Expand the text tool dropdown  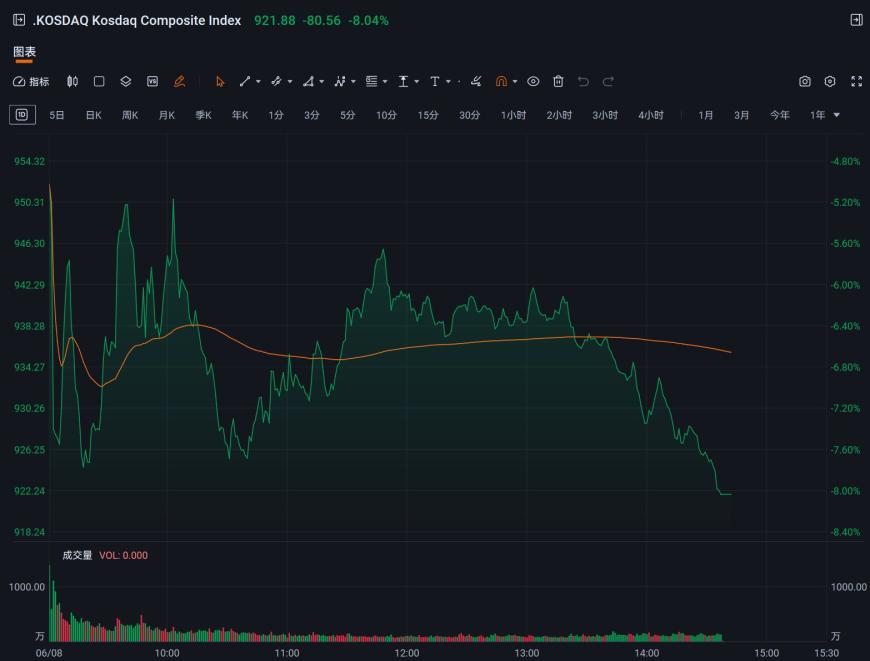click(448, 82)
